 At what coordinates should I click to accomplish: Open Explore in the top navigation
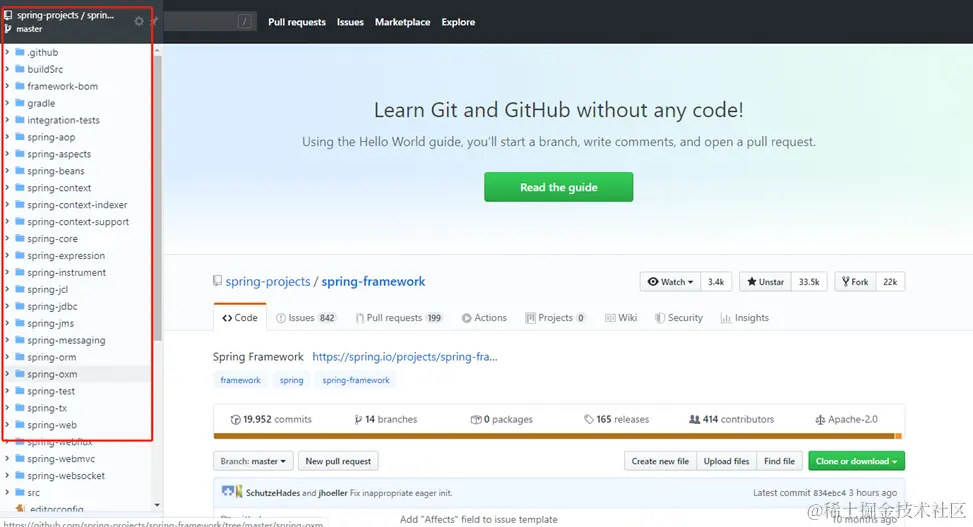click(458, 22)
